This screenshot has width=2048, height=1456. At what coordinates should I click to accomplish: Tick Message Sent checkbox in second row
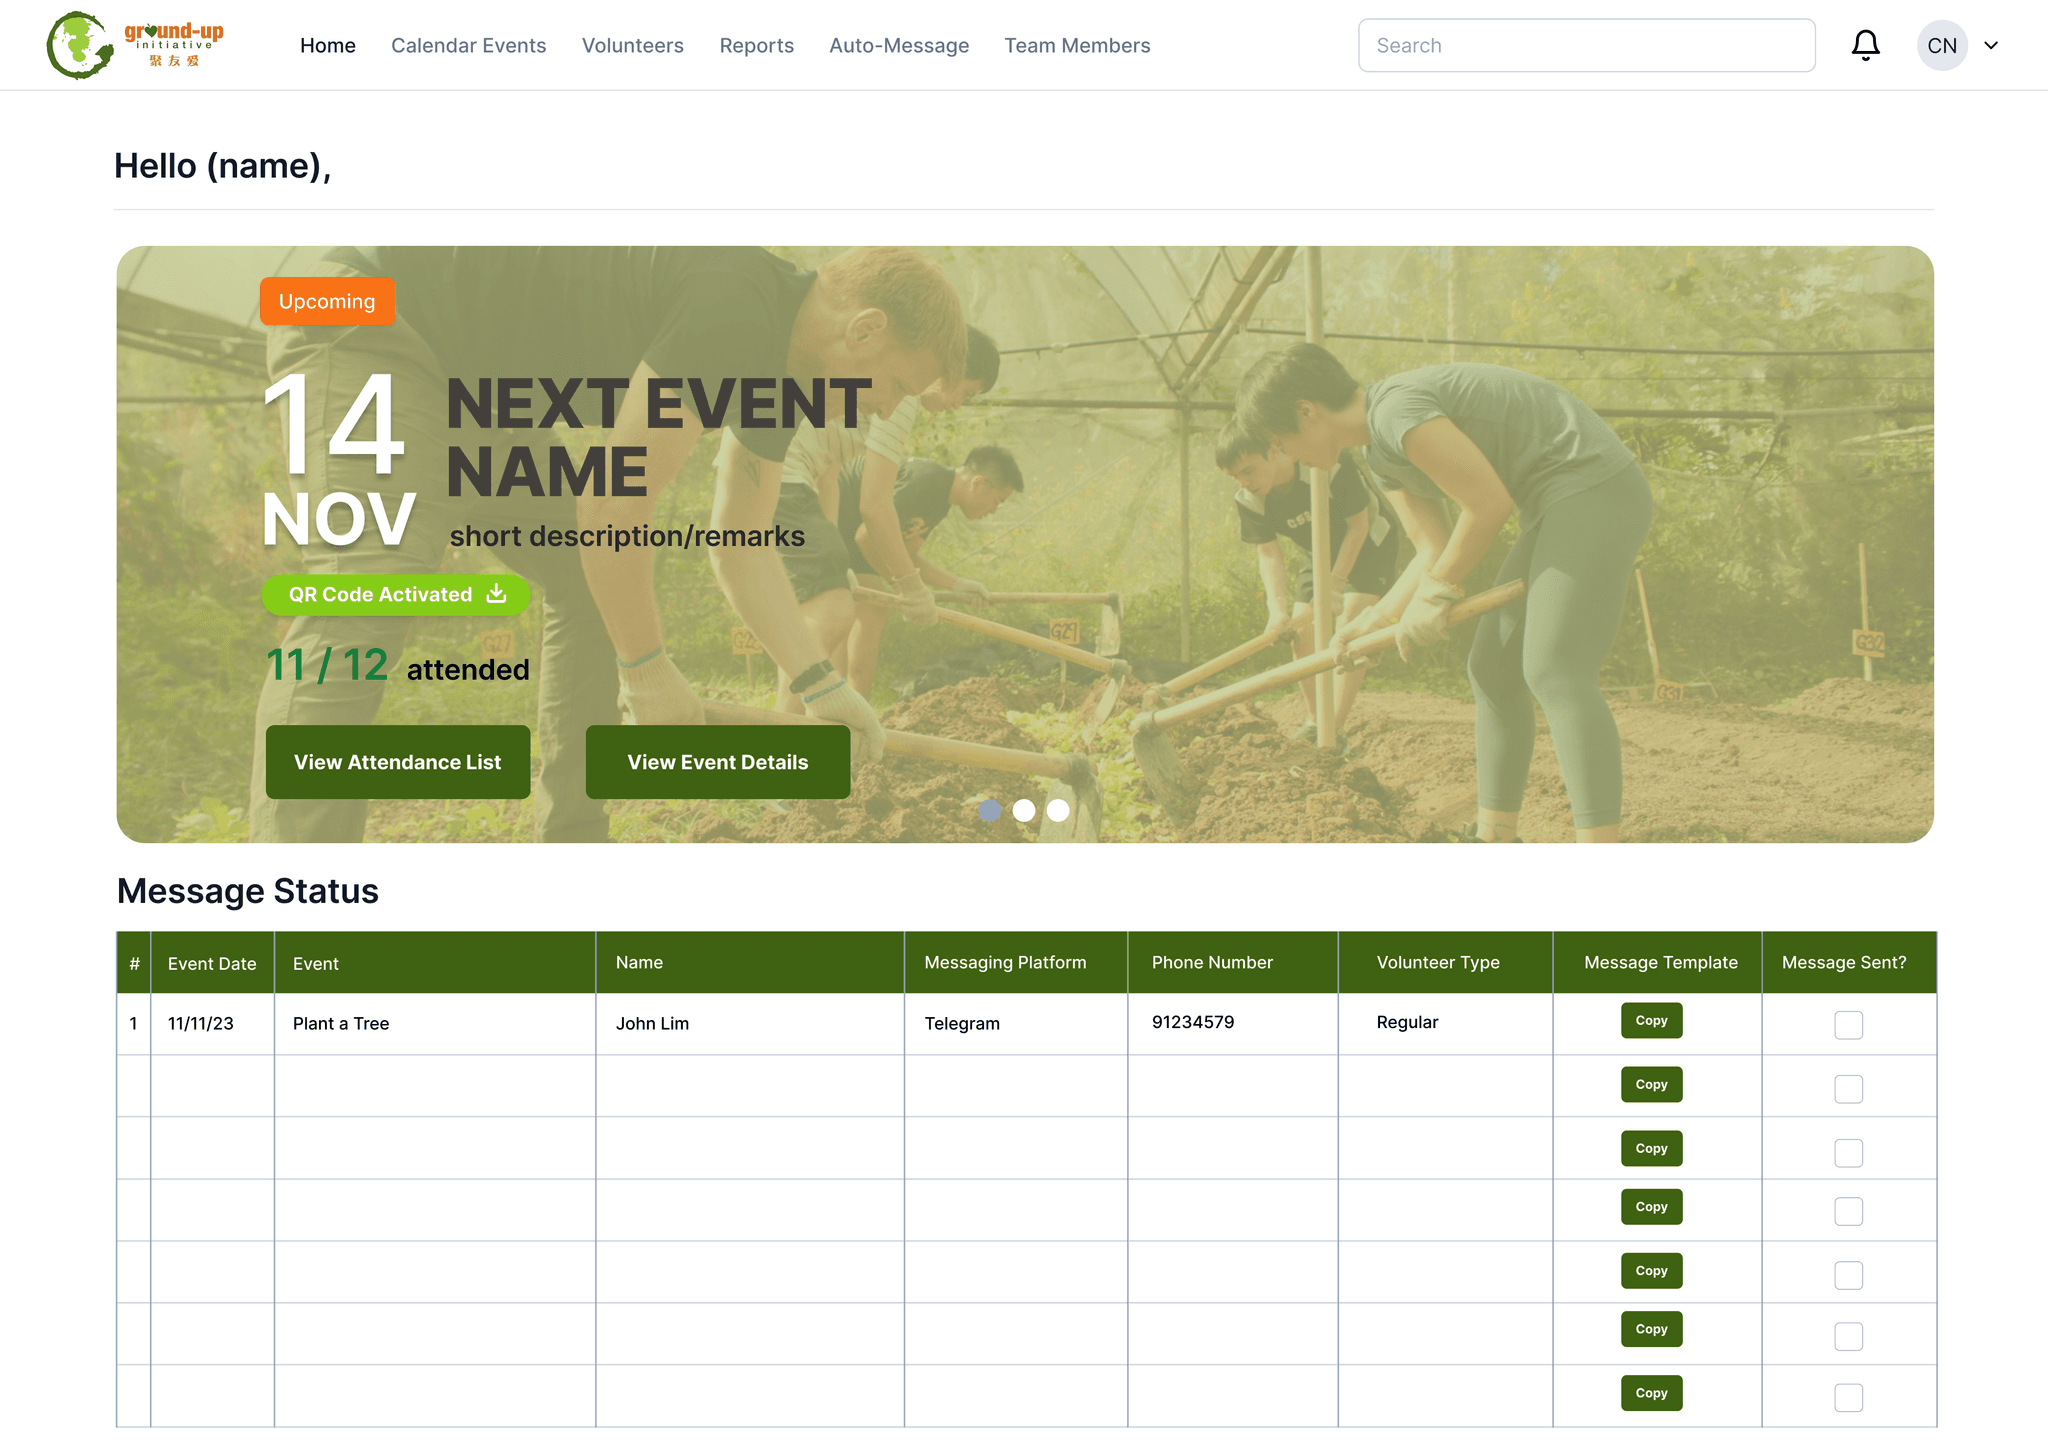(1848, 1089)
